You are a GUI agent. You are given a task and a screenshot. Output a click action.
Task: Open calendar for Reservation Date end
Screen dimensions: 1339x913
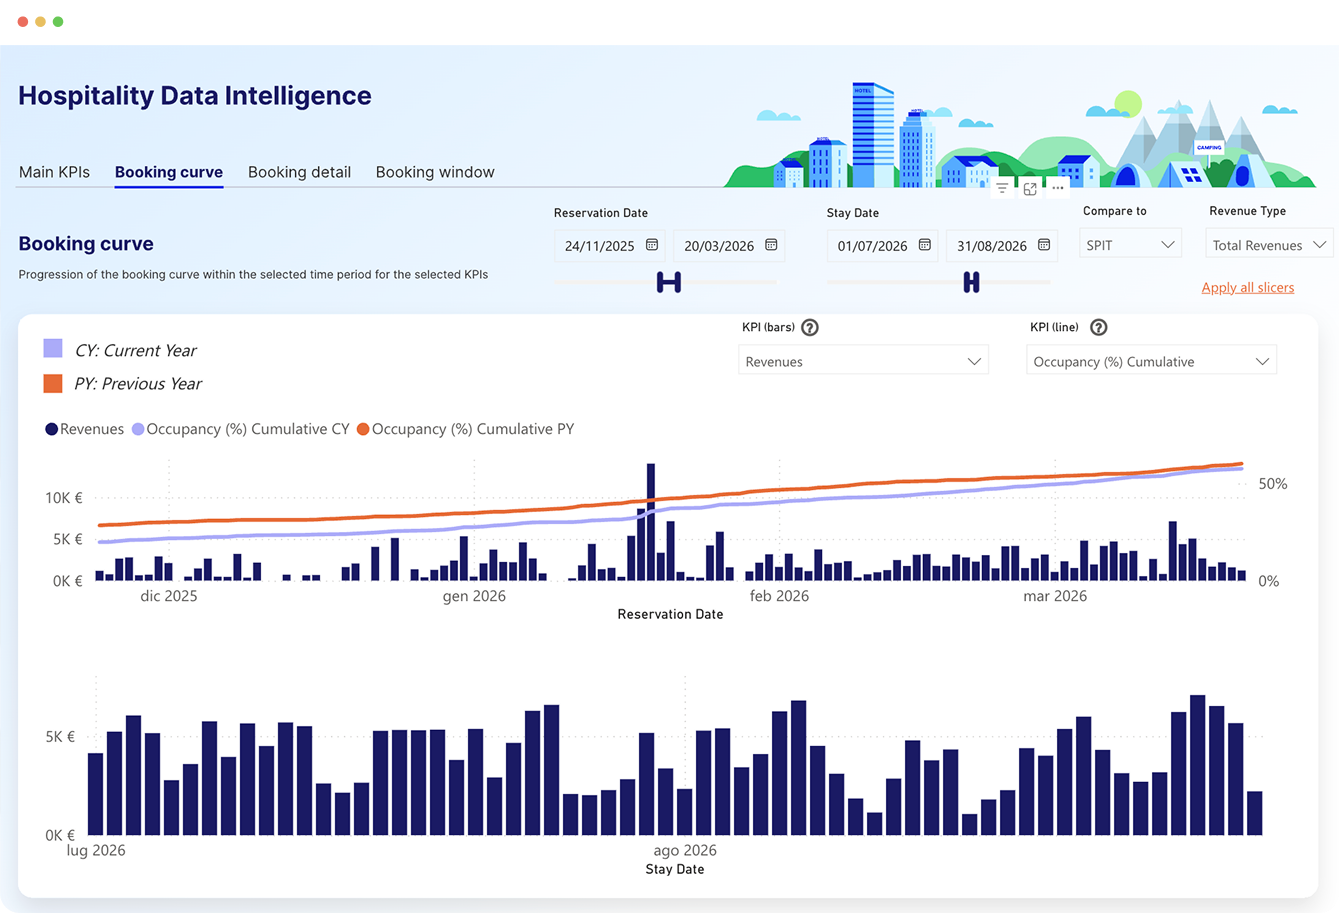[x=771, y=245]
